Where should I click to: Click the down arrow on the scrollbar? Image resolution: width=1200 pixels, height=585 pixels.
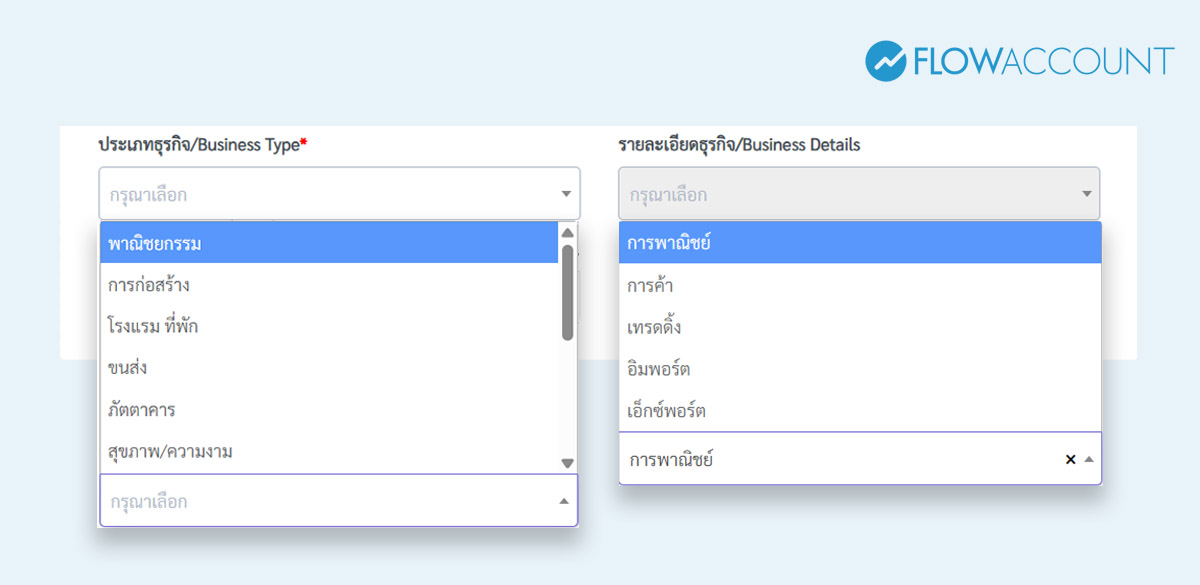[x=566, y=462]
